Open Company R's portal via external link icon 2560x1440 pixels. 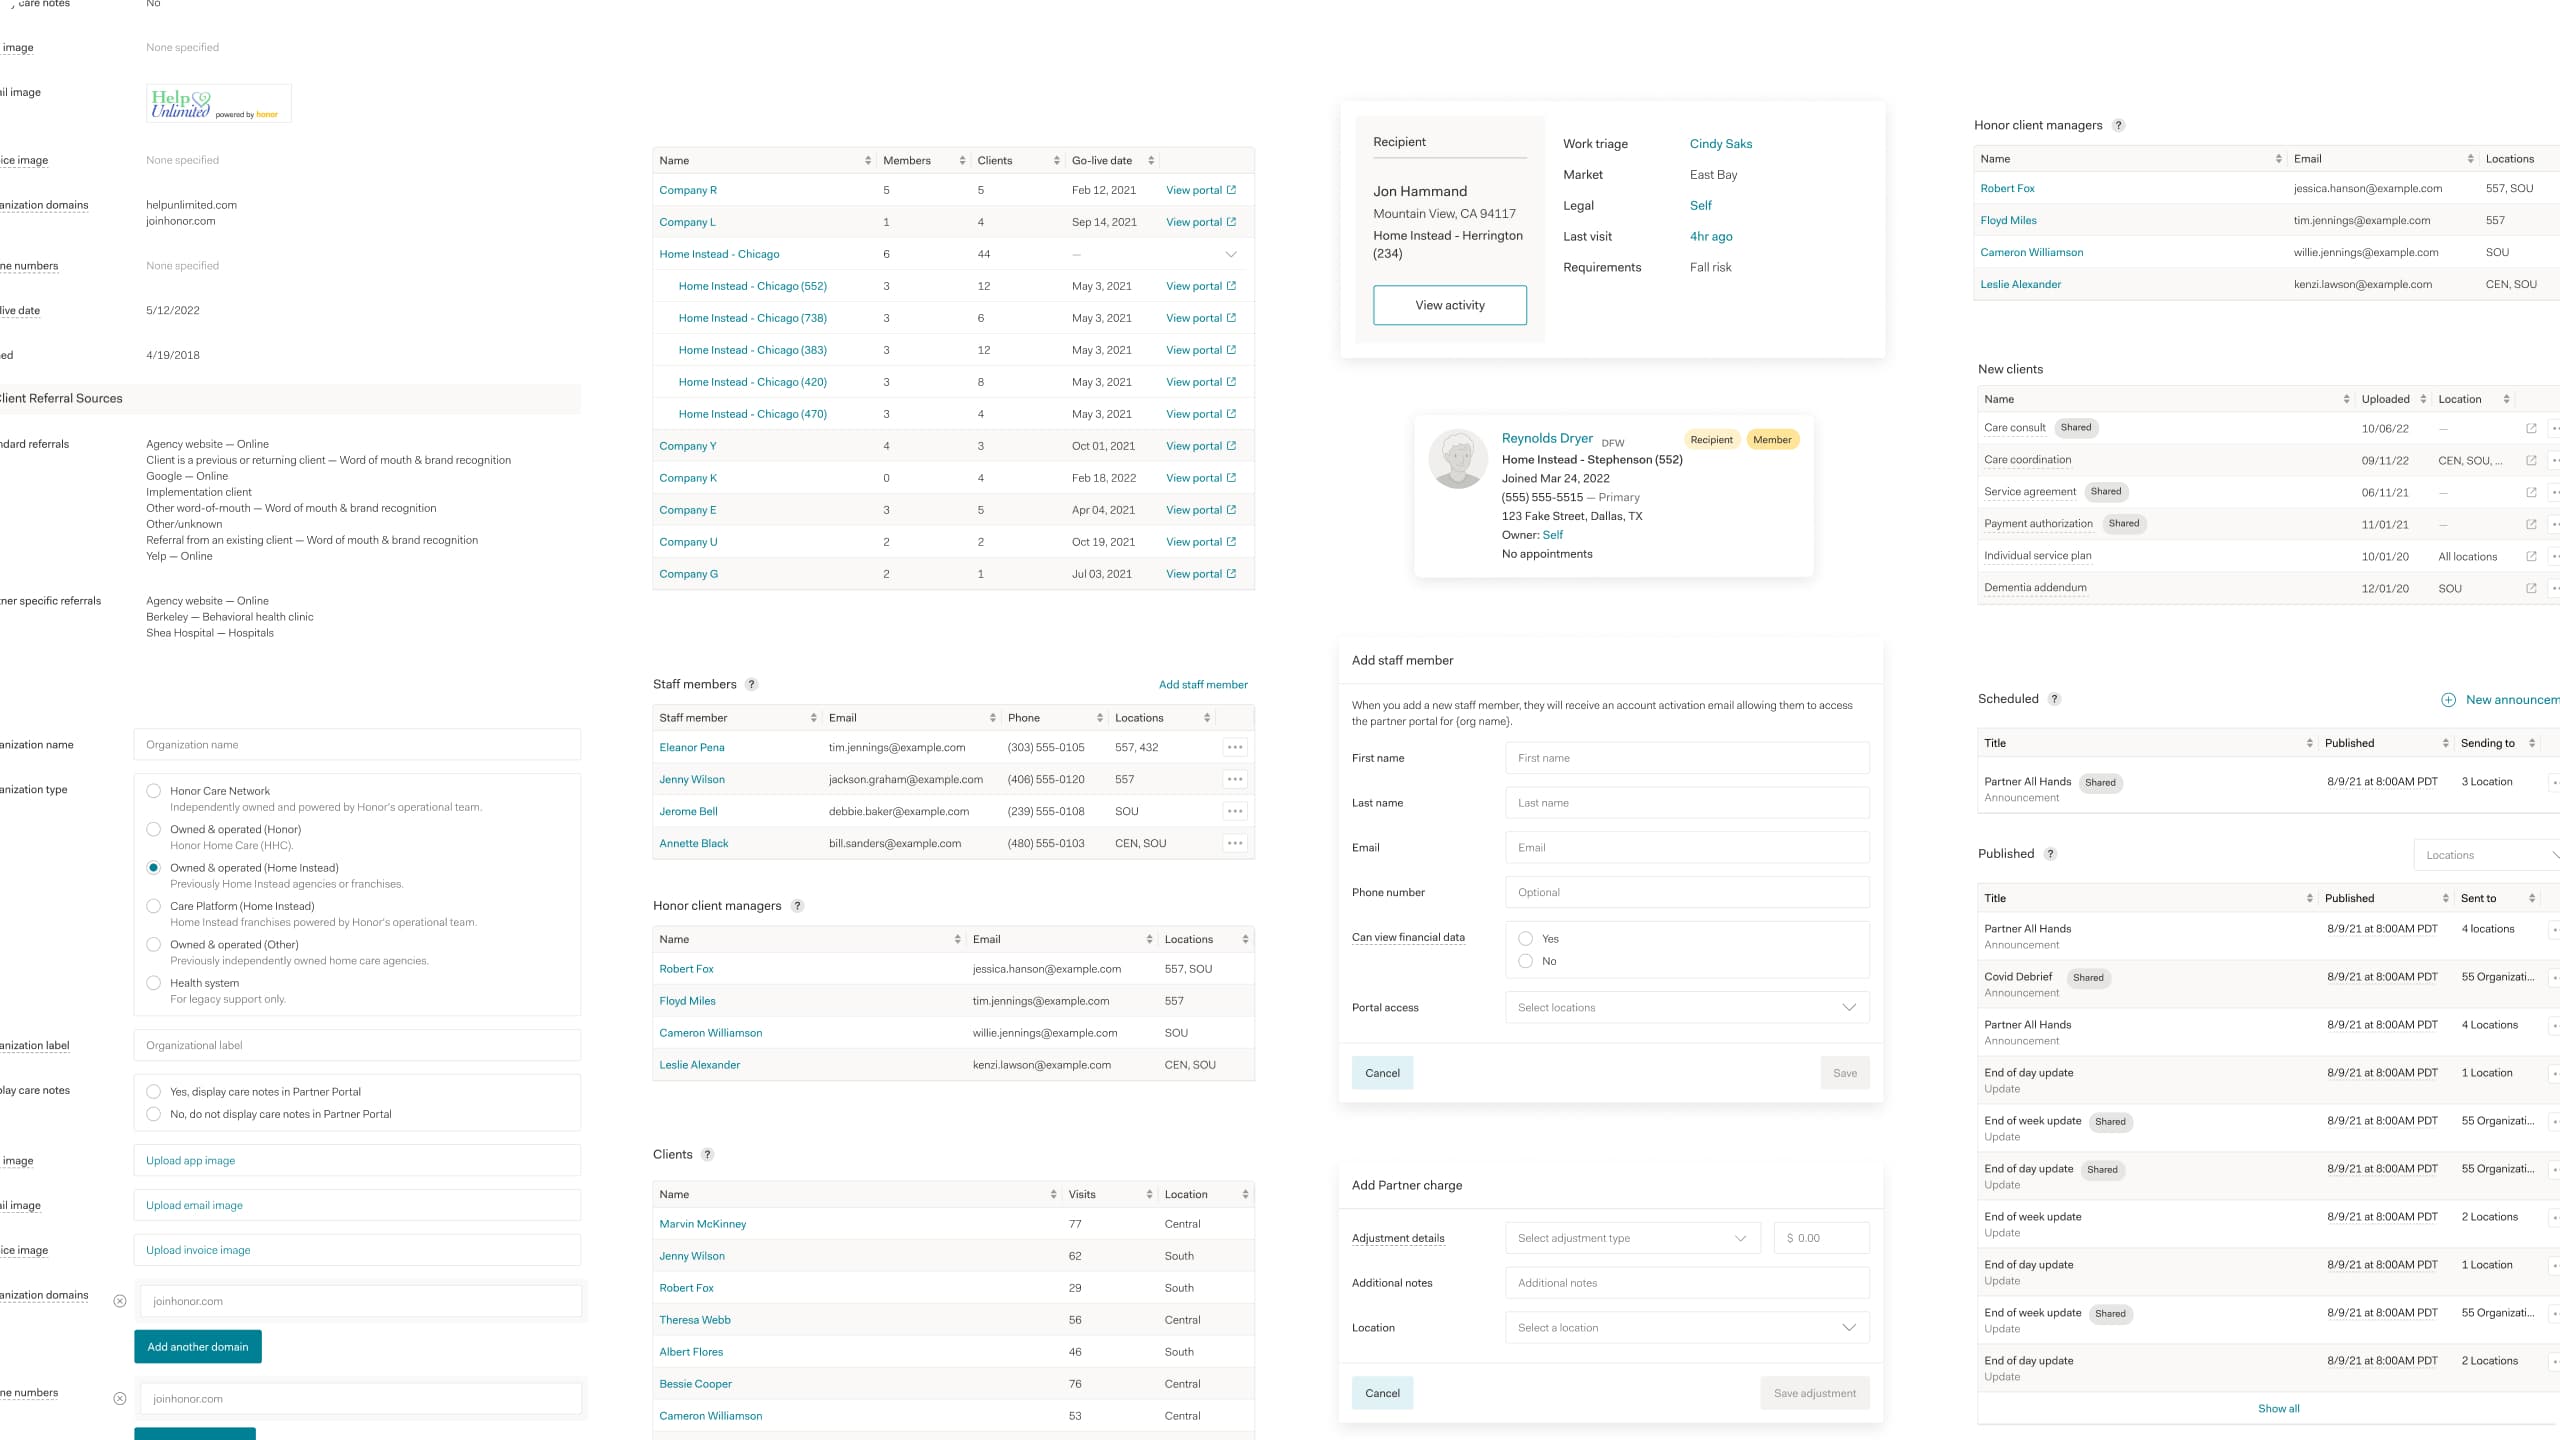point(1231,190)
